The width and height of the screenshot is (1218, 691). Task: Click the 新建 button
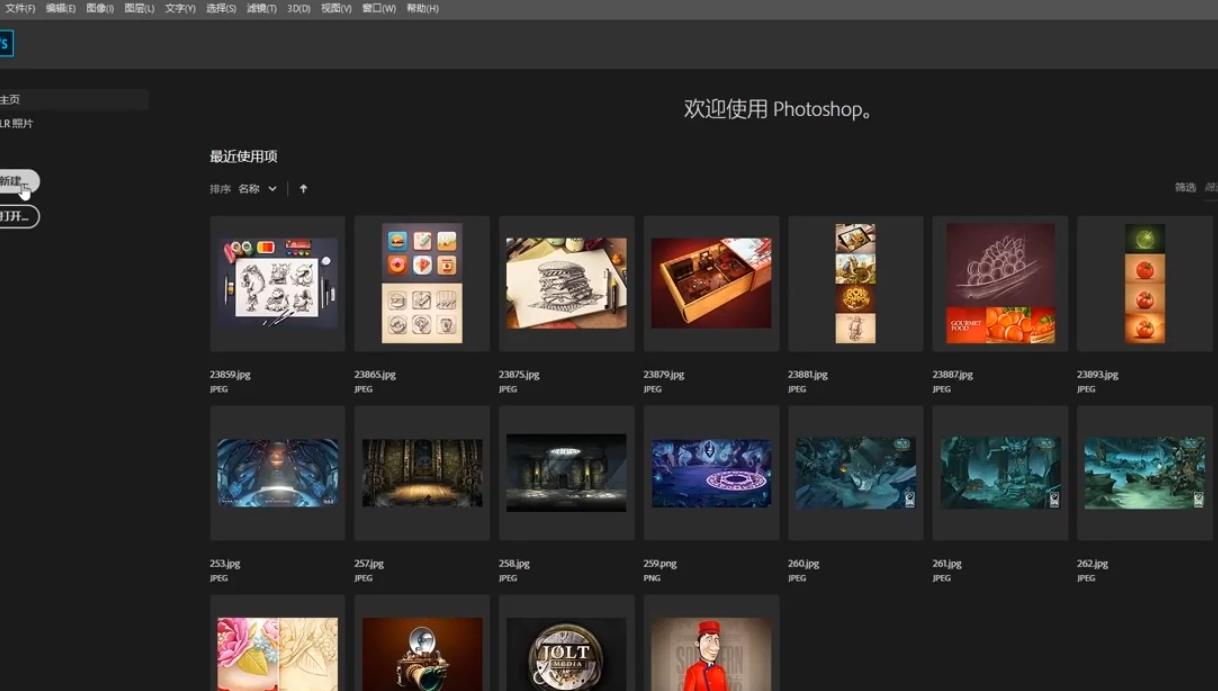click(x=15, y=182)
